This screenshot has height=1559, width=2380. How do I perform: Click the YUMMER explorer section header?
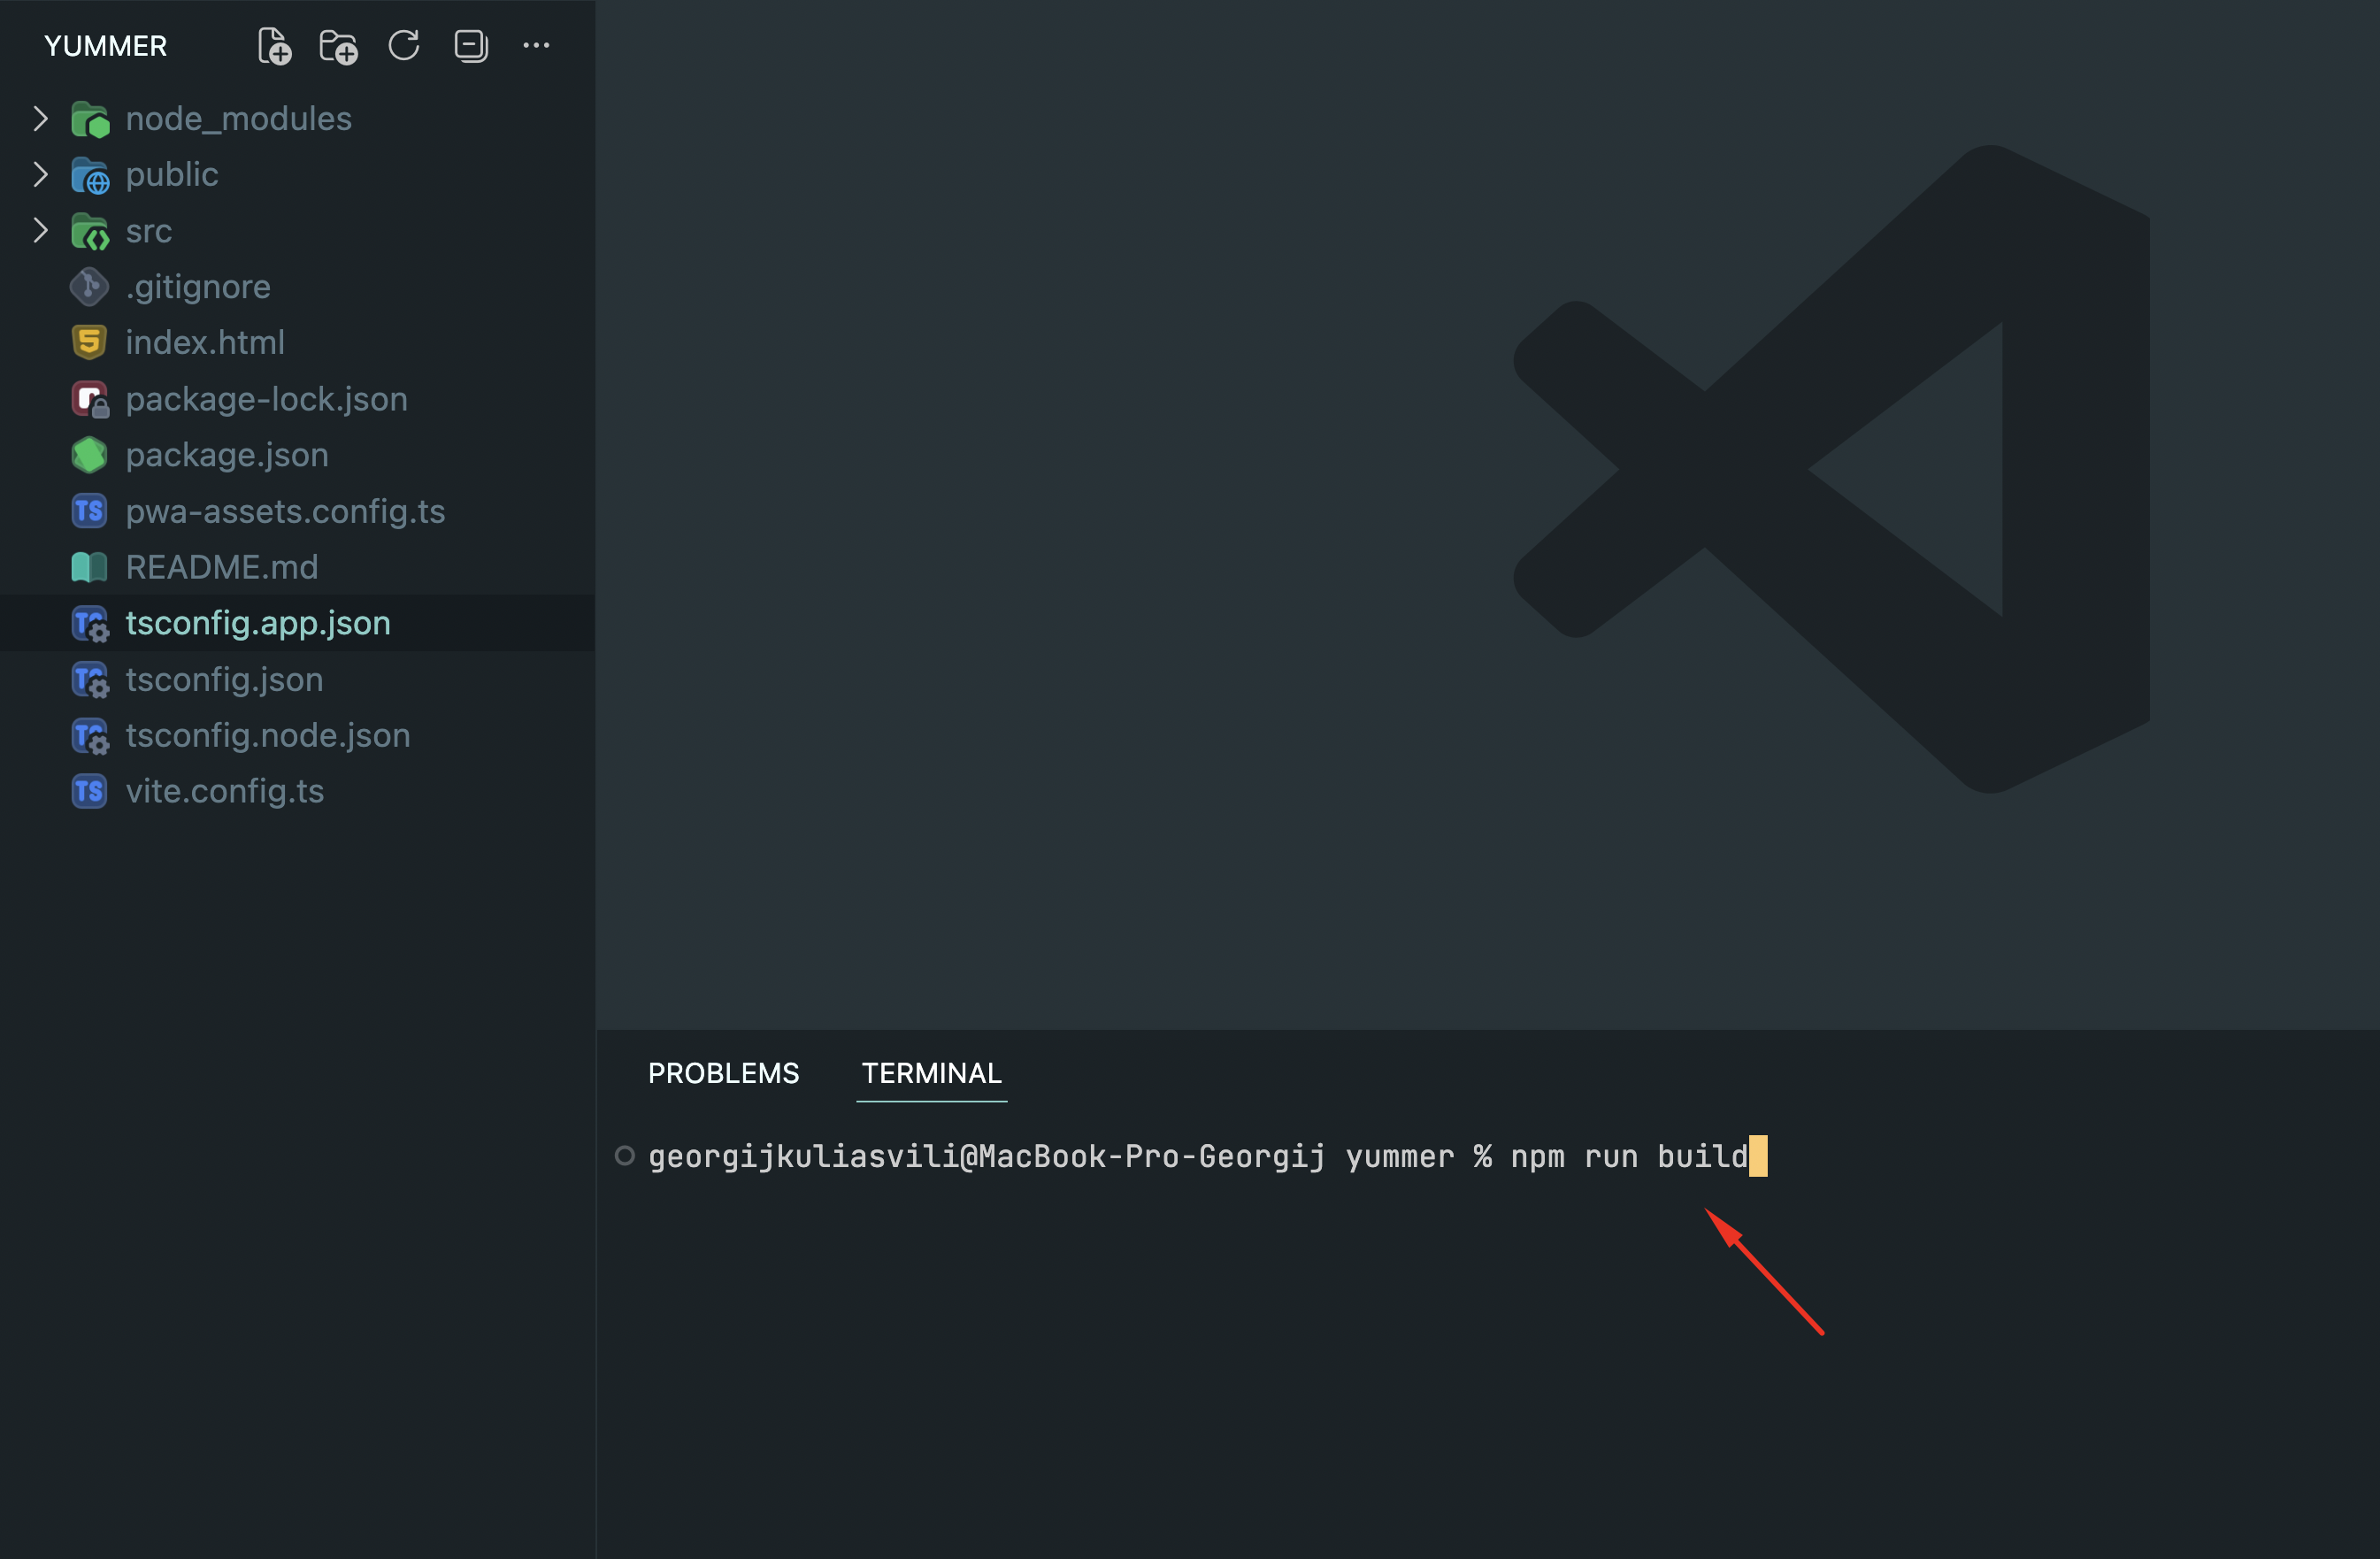coord(106,46)
